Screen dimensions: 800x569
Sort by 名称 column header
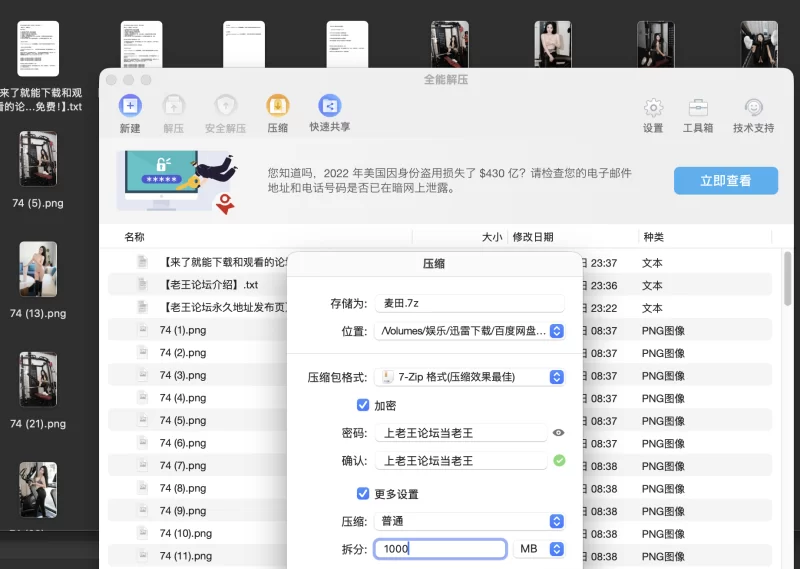135,237
